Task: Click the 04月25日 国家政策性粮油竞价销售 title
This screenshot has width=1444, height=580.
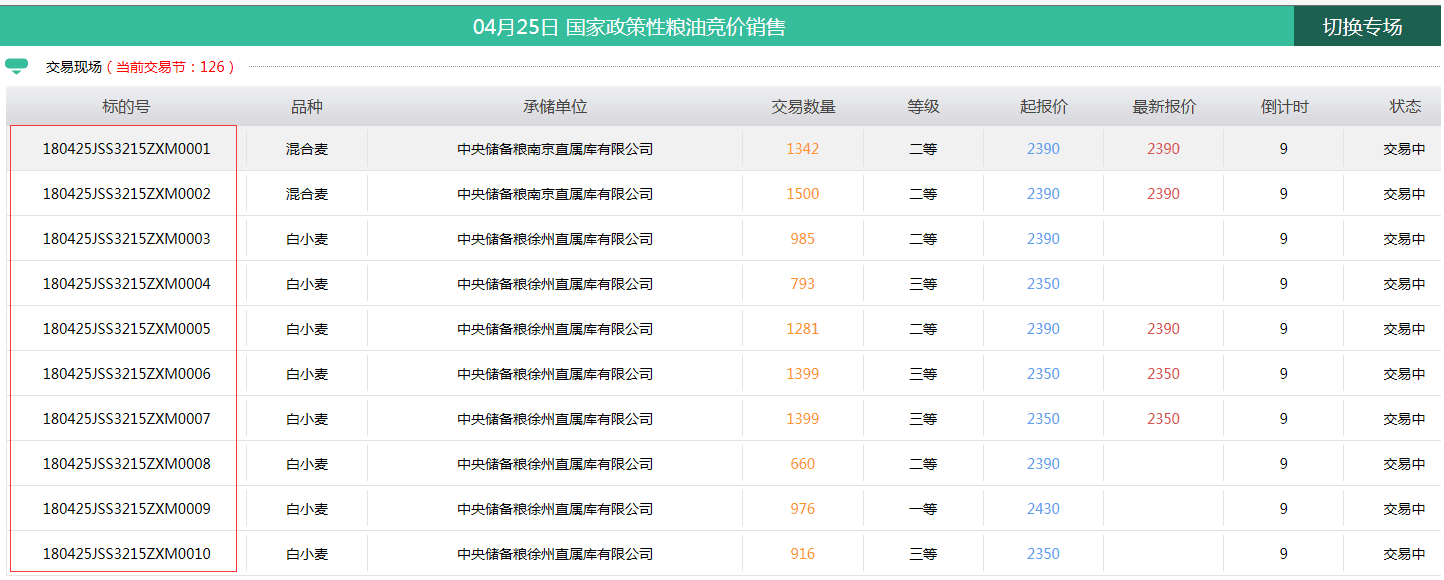Action: tap(629, 27)
